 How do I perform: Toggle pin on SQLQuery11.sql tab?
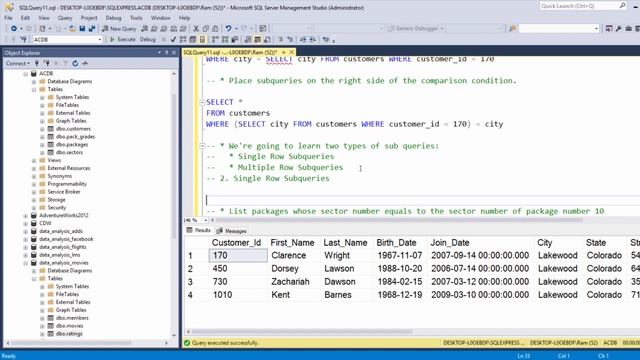284,52
